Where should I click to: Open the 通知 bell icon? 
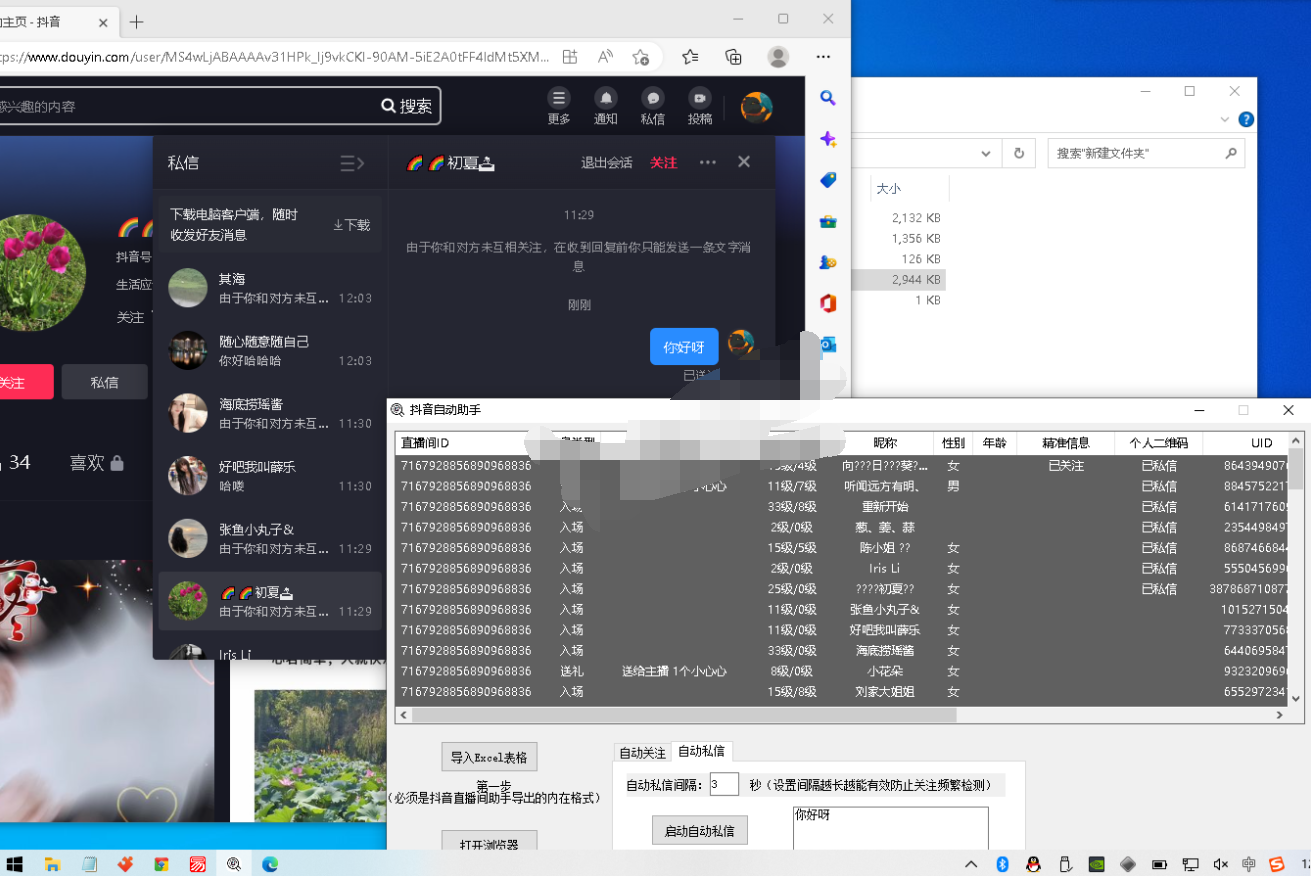pos(606,99)
